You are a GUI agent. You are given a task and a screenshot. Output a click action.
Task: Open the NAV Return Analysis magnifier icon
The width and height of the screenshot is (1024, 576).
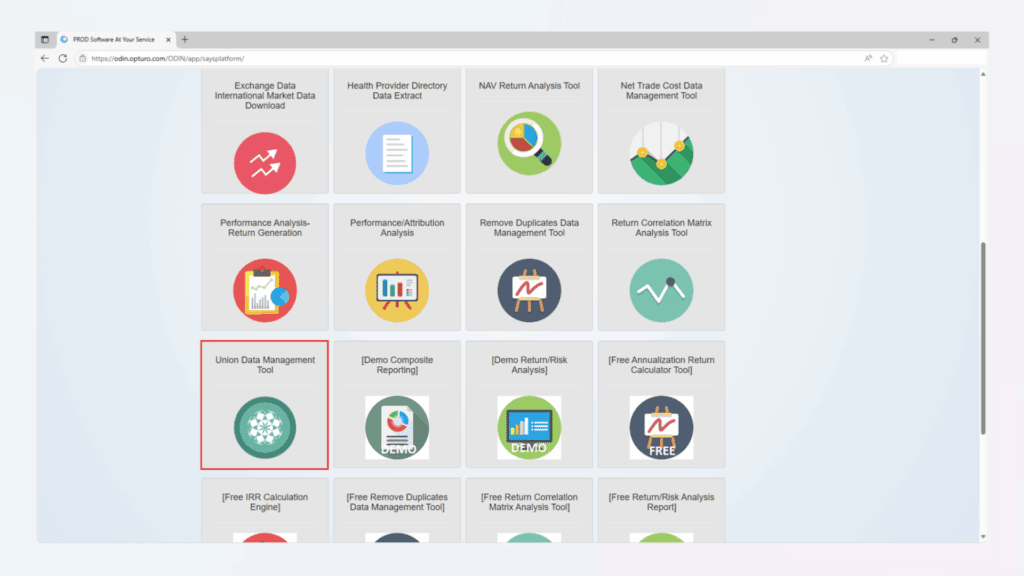coord(529,143)
